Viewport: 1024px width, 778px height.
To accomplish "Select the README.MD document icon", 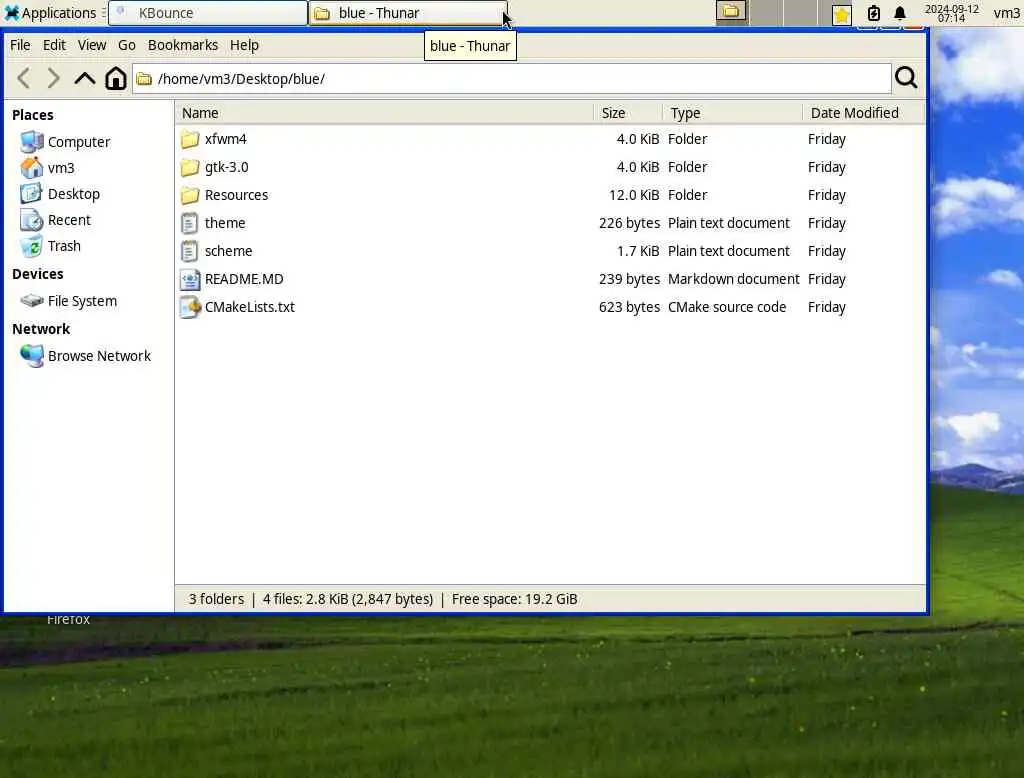I will click(190, 280).
